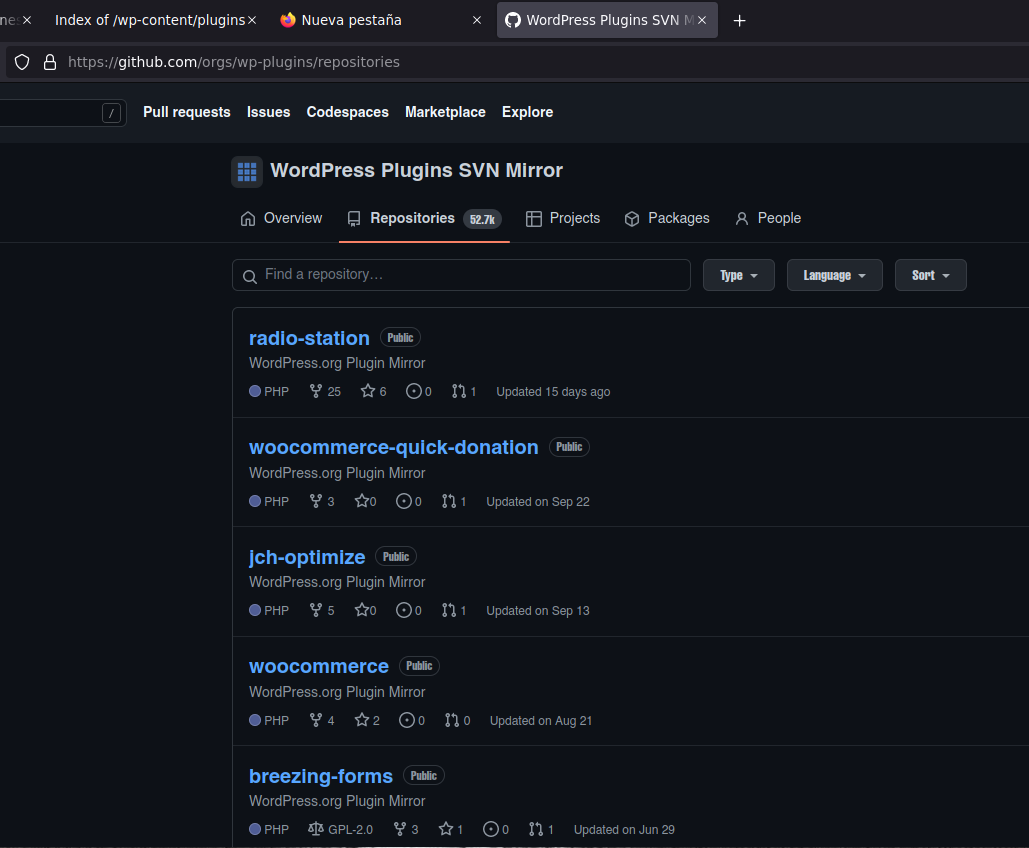Screen dimensions: 1029x848
Task: Click the fork count icon for radio-station
Action: tap(316, 392)
